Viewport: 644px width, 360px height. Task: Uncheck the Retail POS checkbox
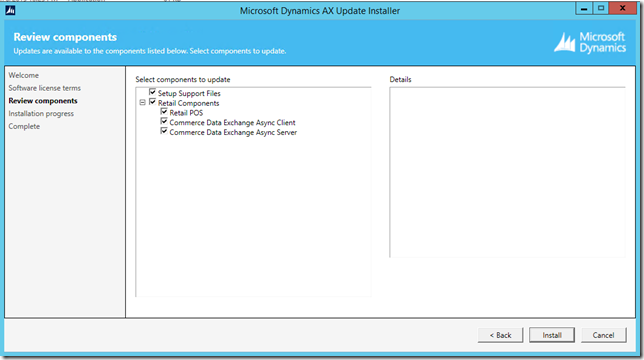pyautogui.click(x=164, y=112)
